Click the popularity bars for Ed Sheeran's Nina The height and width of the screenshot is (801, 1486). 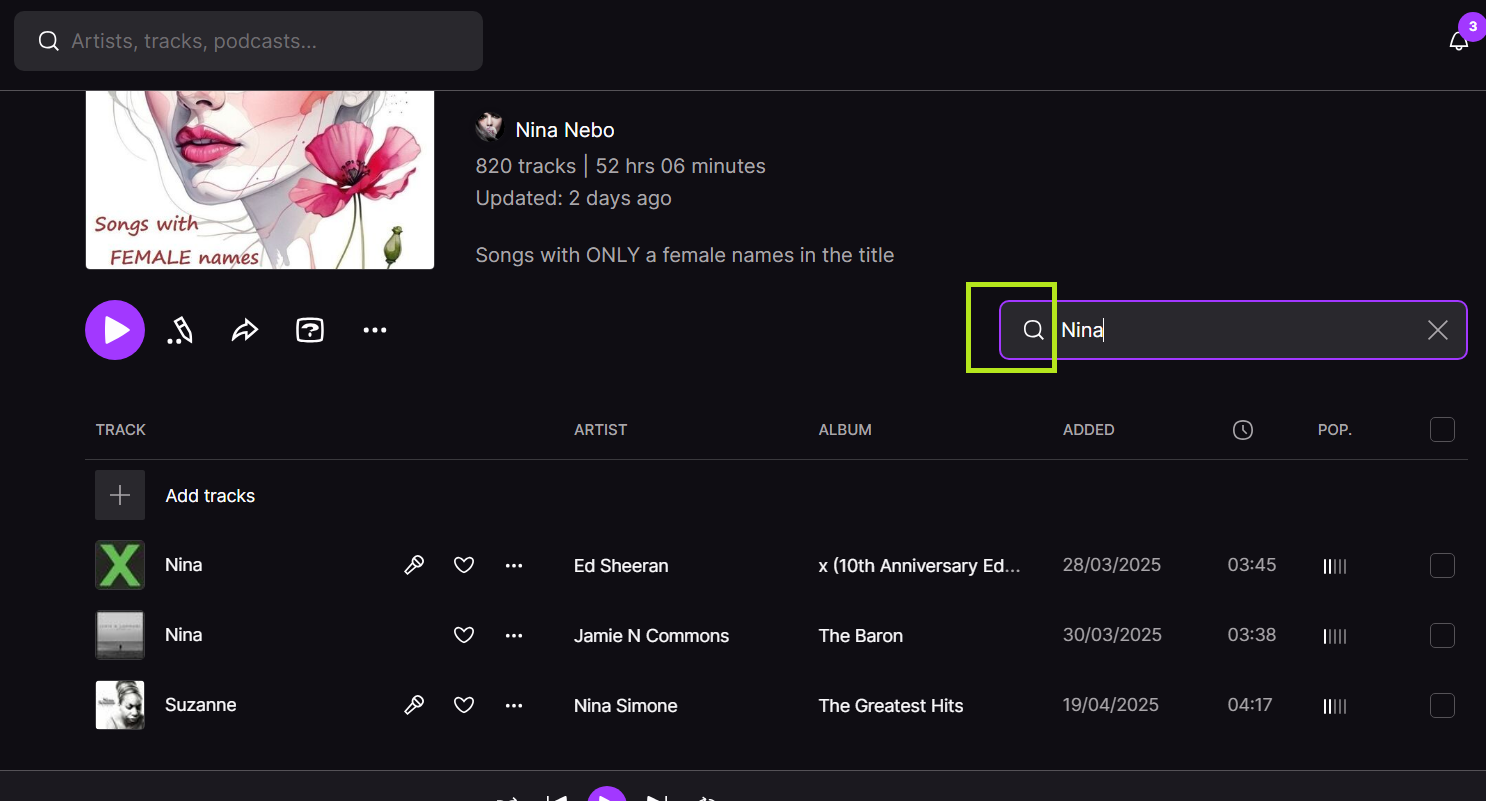[x=1335, y=567]
